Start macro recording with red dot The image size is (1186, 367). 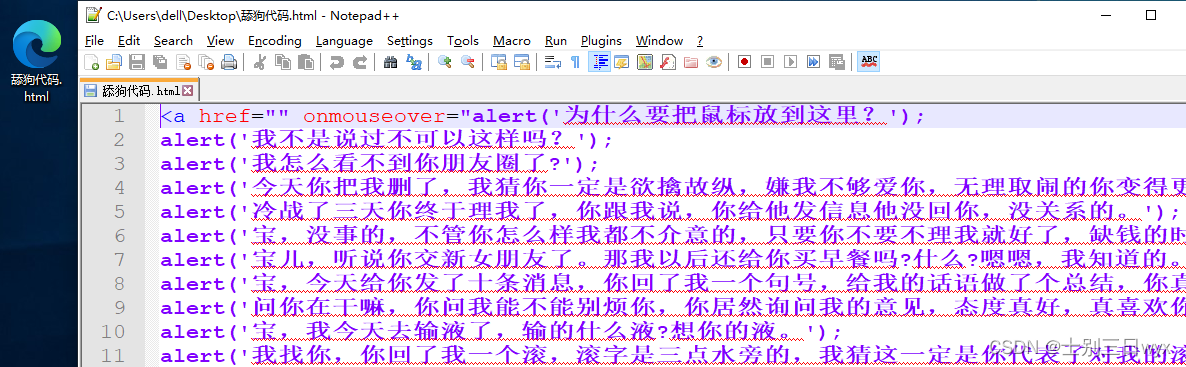click(744, 62)
